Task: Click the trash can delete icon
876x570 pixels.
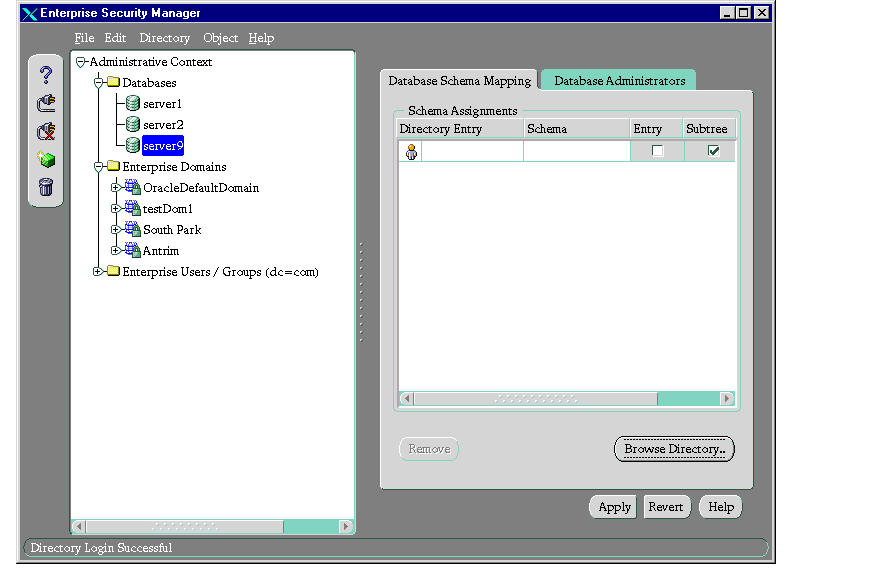Action: 46,187
